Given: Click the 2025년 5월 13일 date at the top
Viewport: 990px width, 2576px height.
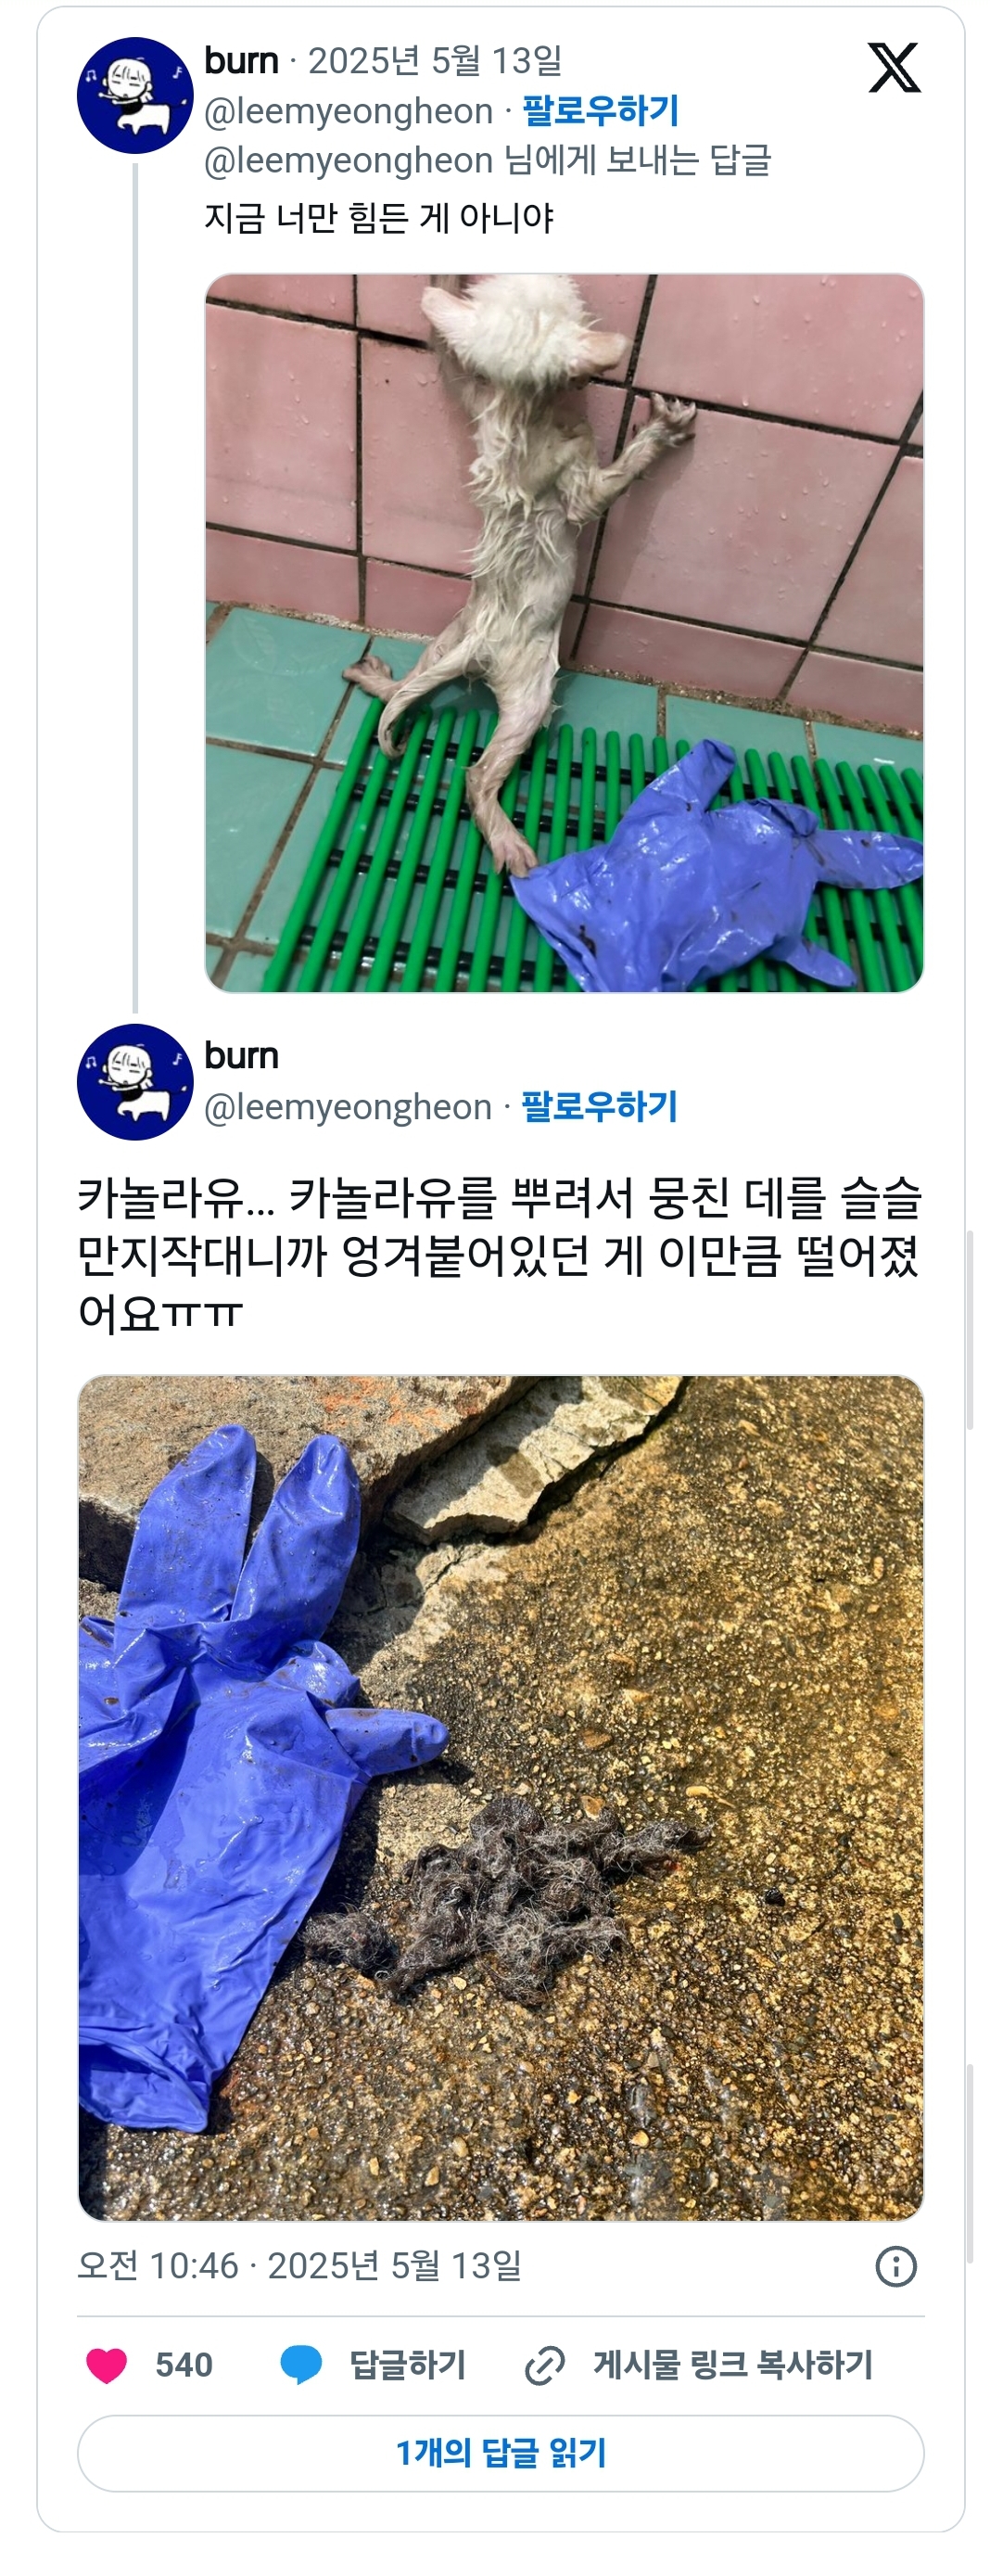Looking at the screenshot, I should 434,61.
